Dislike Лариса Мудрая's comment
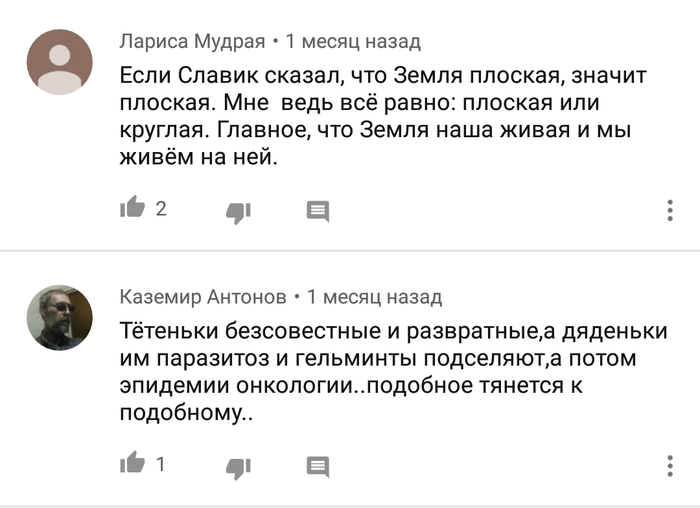This screenshot has width=700, height=508. point(238,210)
